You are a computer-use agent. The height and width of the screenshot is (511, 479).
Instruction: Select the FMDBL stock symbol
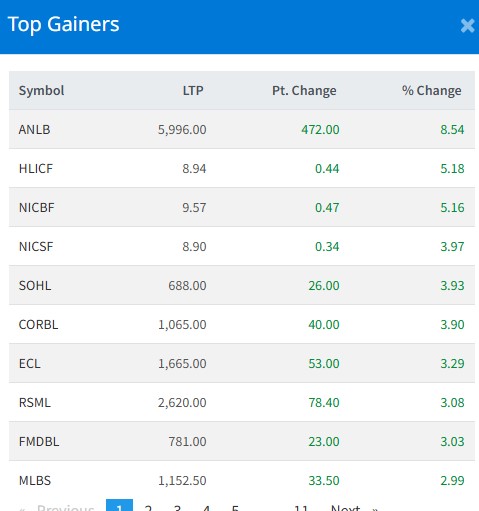click(x=39, y=441)
